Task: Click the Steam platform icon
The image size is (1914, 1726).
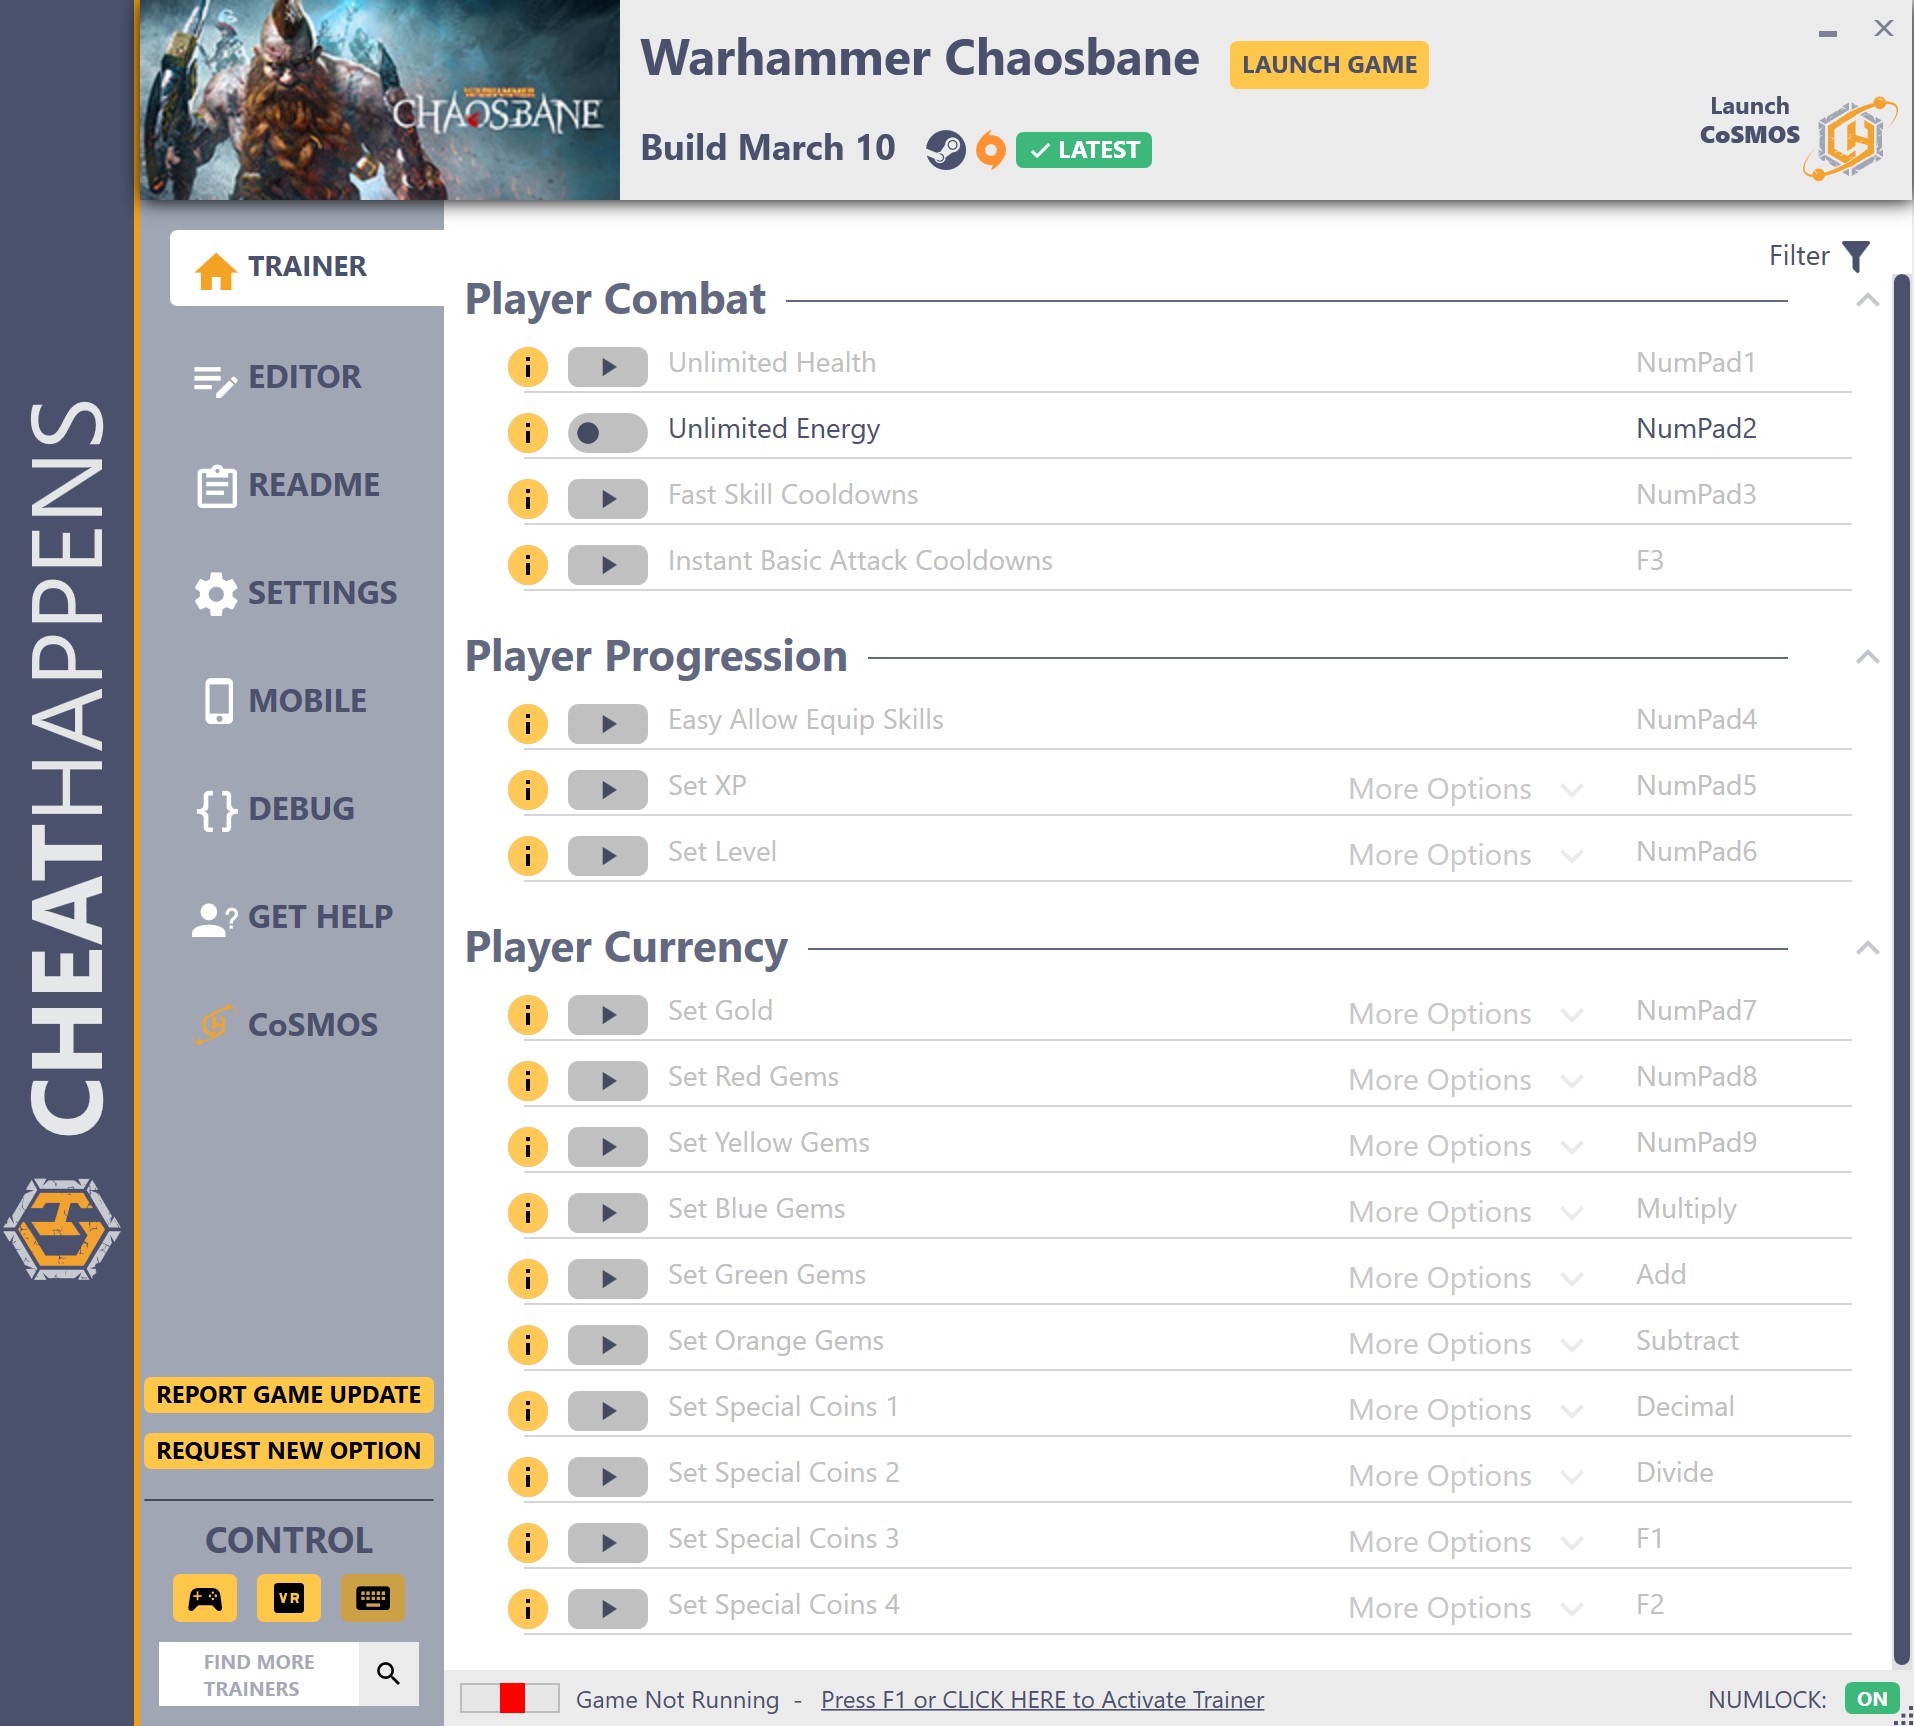Action: click(945, 150)
